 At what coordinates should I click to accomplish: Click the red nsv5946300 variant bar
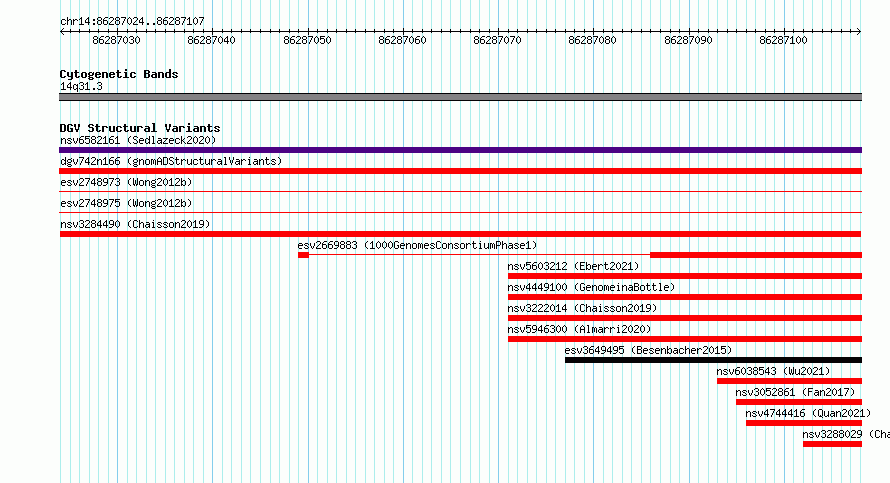[685, 339]
